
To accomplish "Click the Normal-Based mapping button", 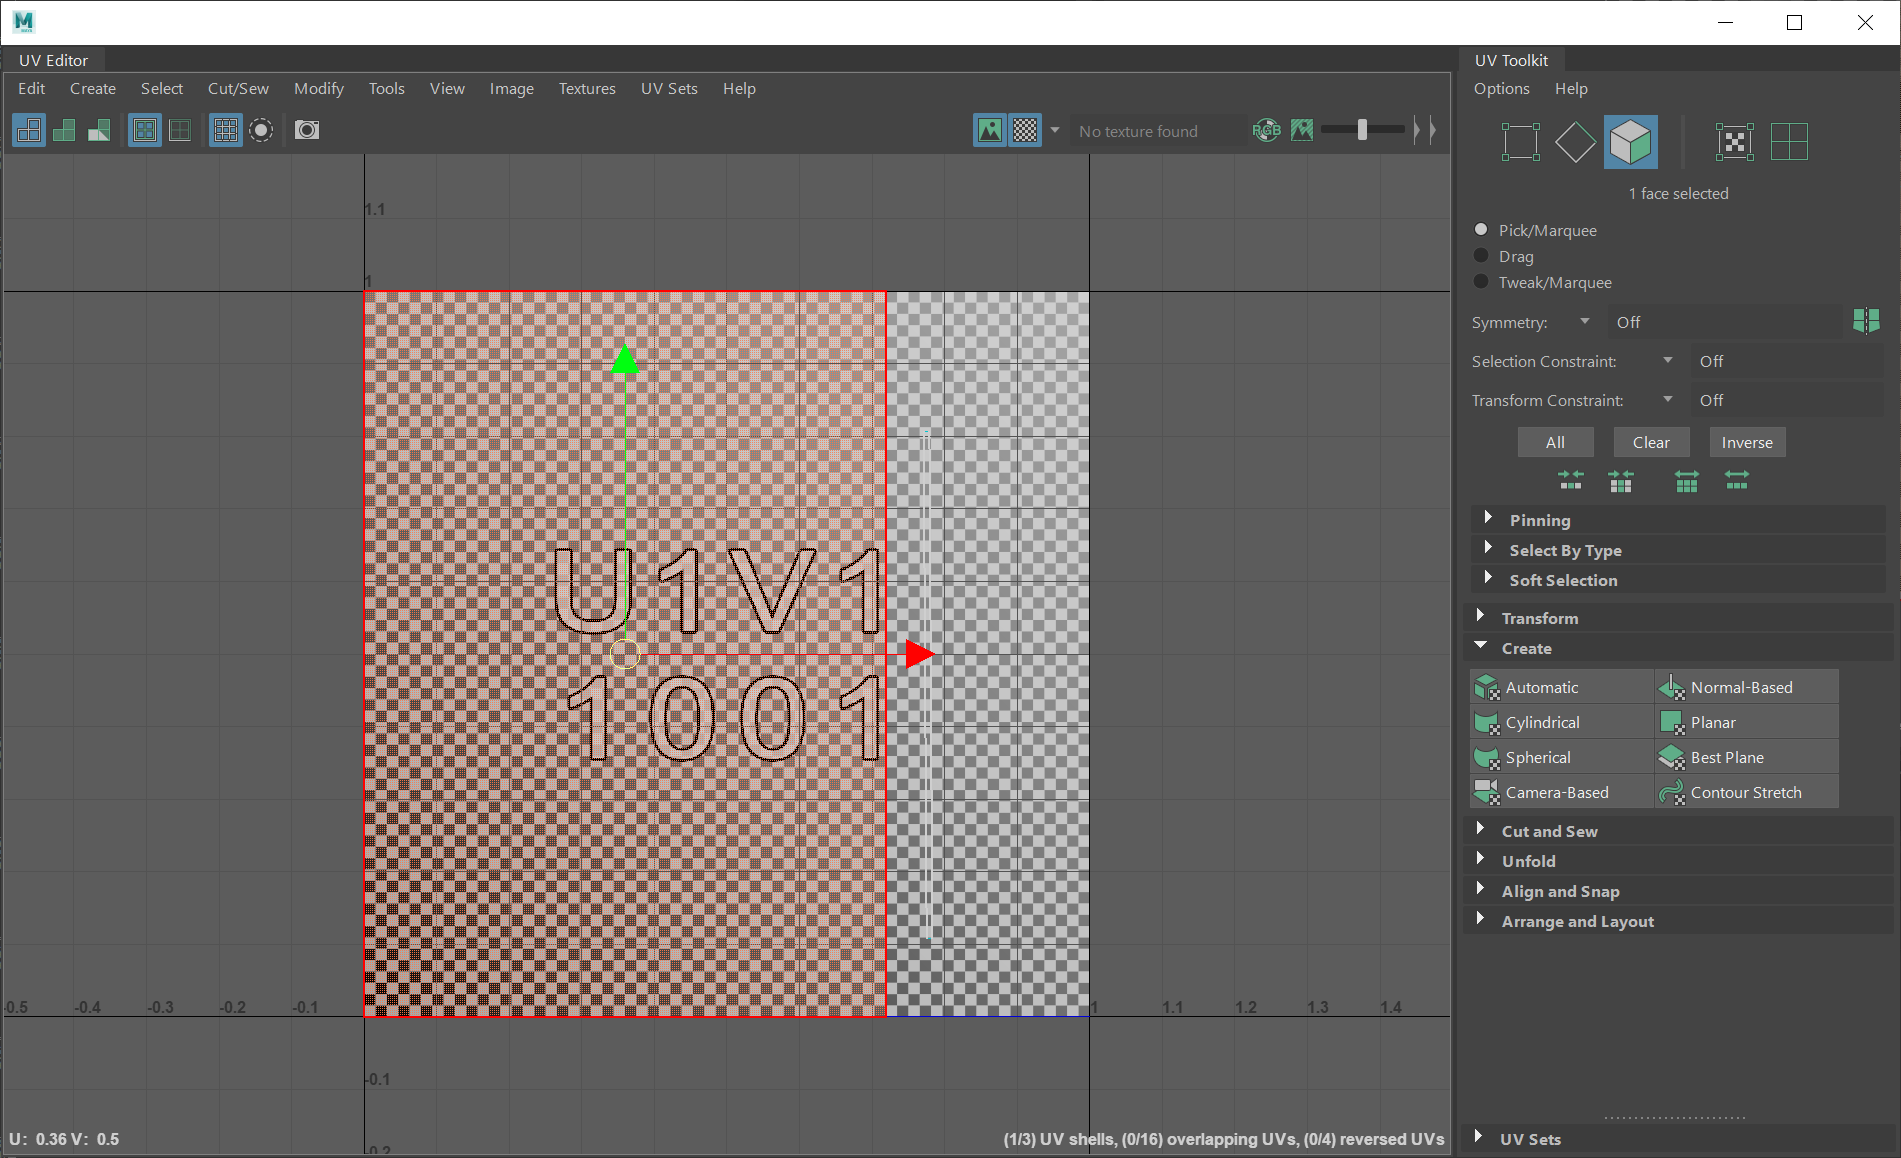I will click(x=1746, y=687).
